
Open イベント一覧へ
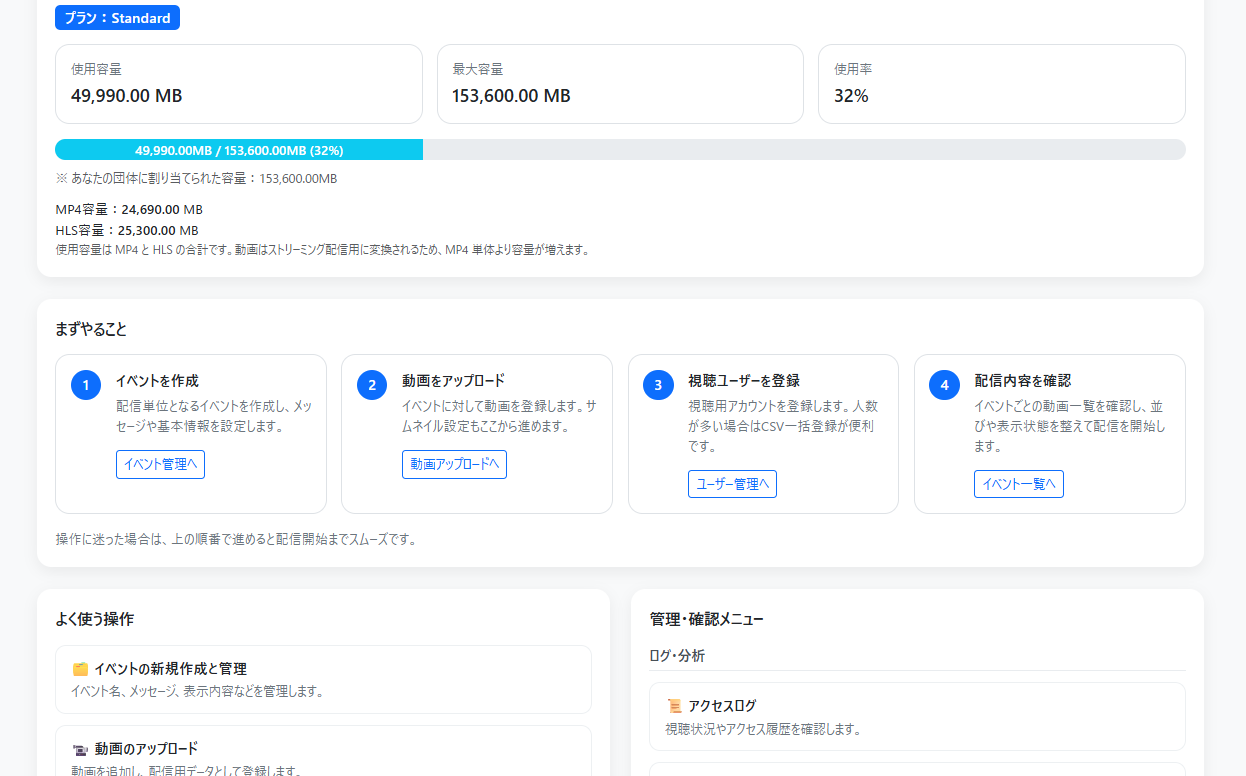(x=1018, y=483)
